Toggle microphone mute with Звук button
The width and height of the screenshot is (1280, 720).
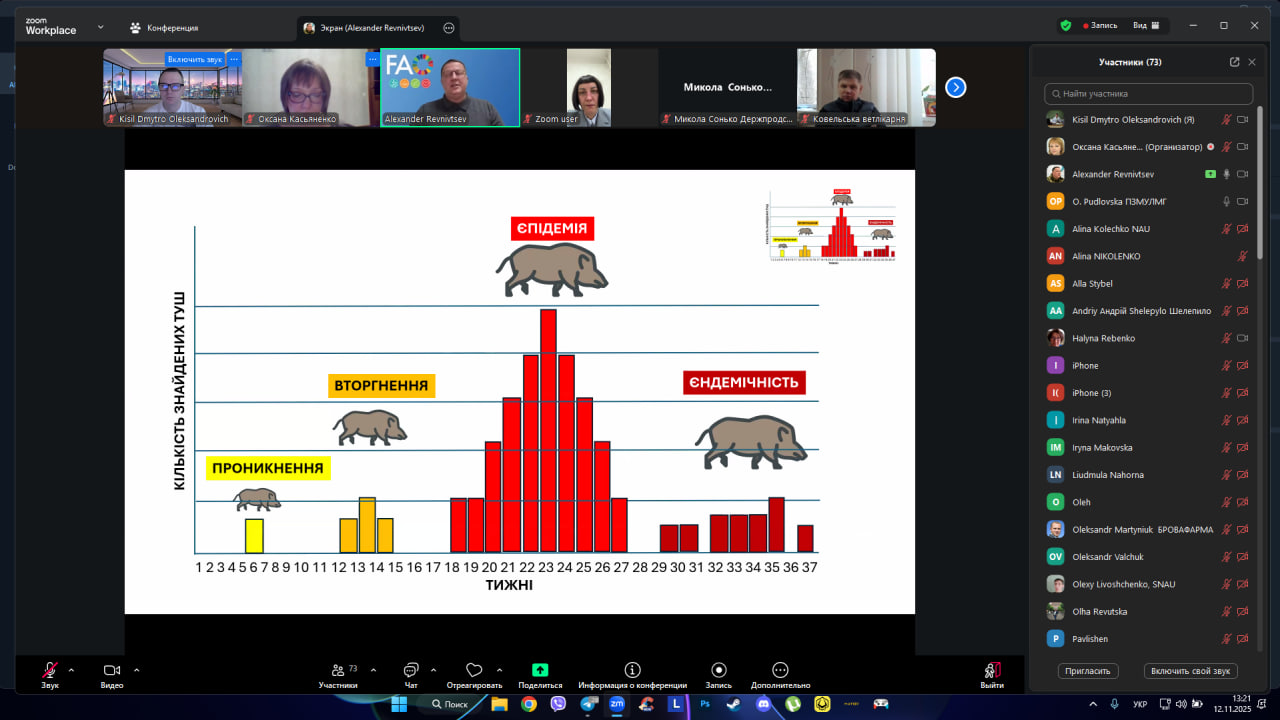(49, 670)
